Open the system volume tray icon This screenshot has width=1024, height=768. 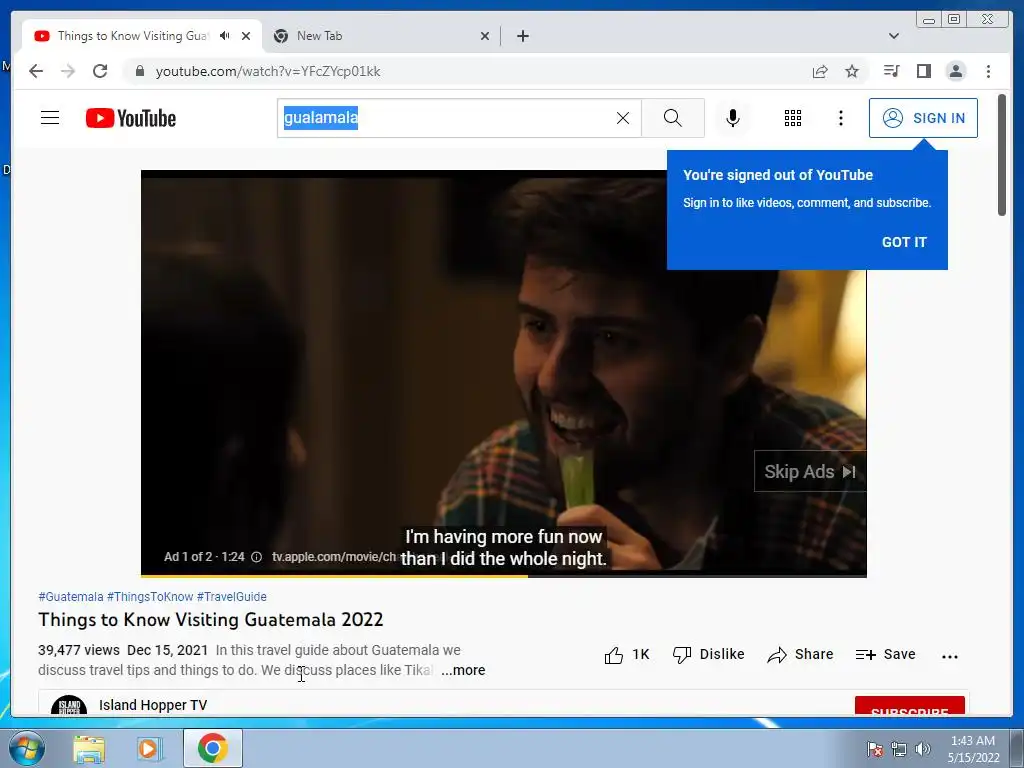pos(923,749)
